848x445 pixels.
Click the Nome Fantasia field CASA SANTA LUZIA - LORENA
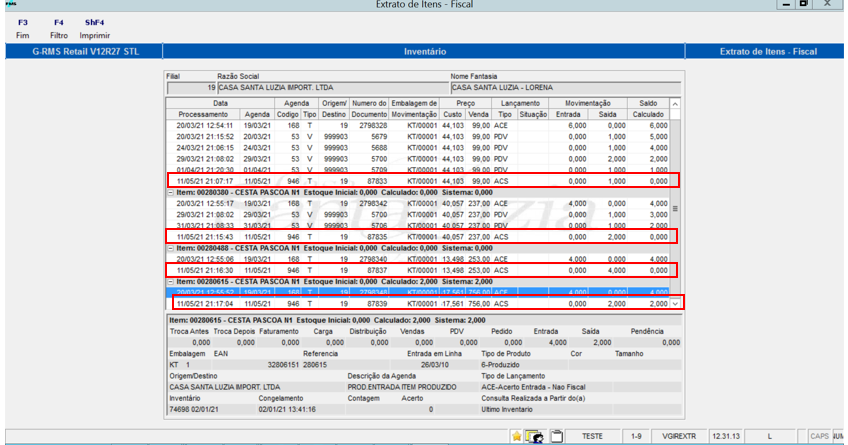565,88
